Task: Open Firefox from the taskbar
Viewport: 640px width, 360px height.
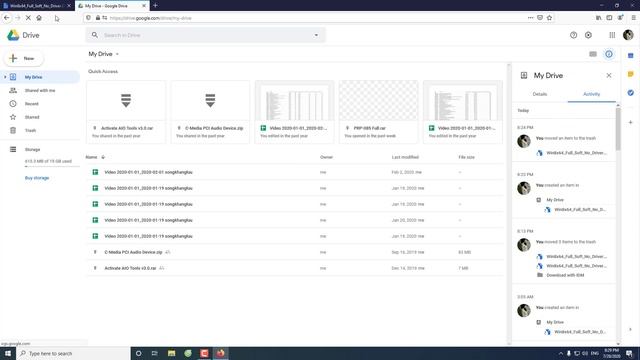Action: (x=220, y=353)
